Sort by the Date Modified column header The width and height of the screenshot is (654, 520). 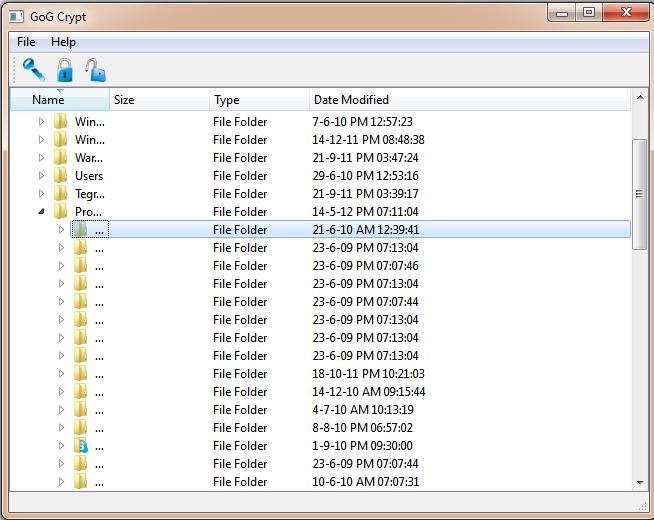point(470,100)
